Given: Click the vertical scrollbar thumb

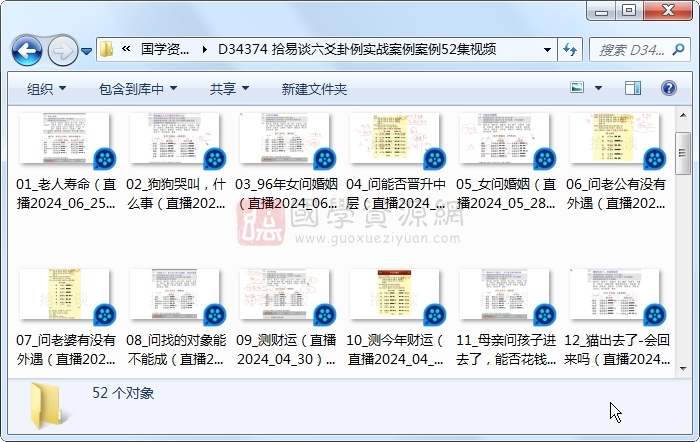Looking at the screenshot, I should click(x=683, y=153).
